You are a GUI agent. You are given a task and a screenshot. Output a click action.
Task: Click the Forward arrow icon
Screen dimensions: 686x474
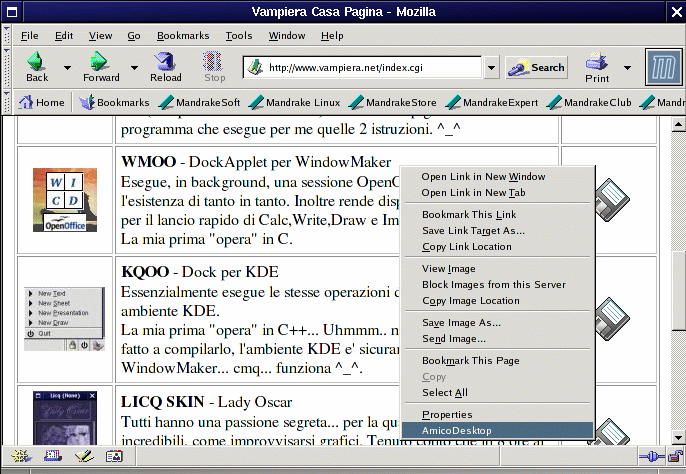tap(99, 62)
